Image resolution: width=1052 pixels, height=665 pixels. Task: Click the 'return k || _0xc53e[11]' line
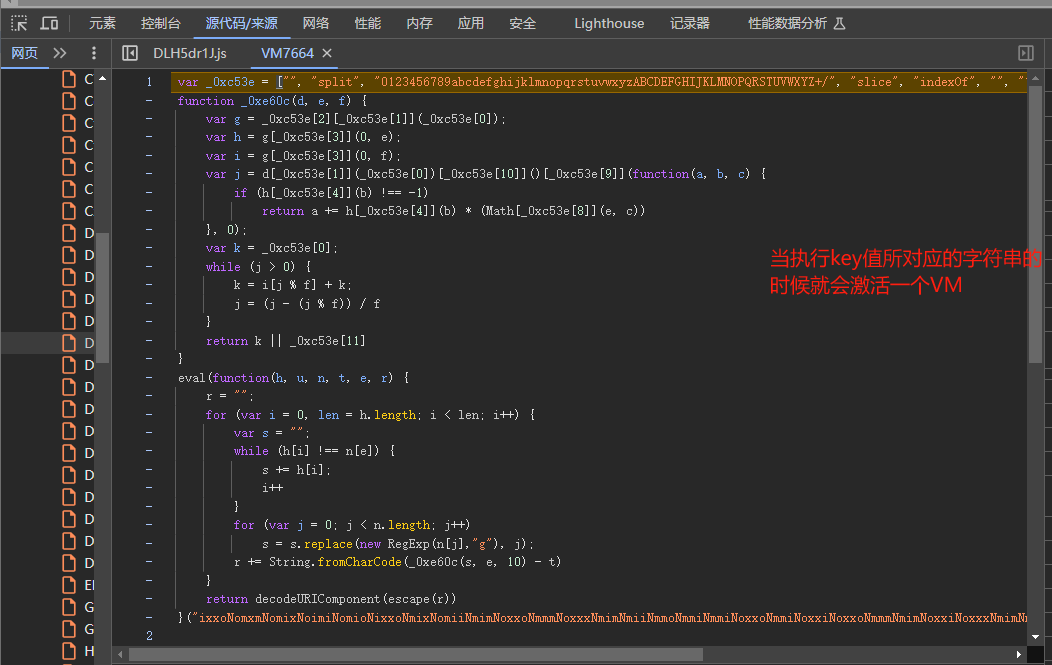point(286,341)
